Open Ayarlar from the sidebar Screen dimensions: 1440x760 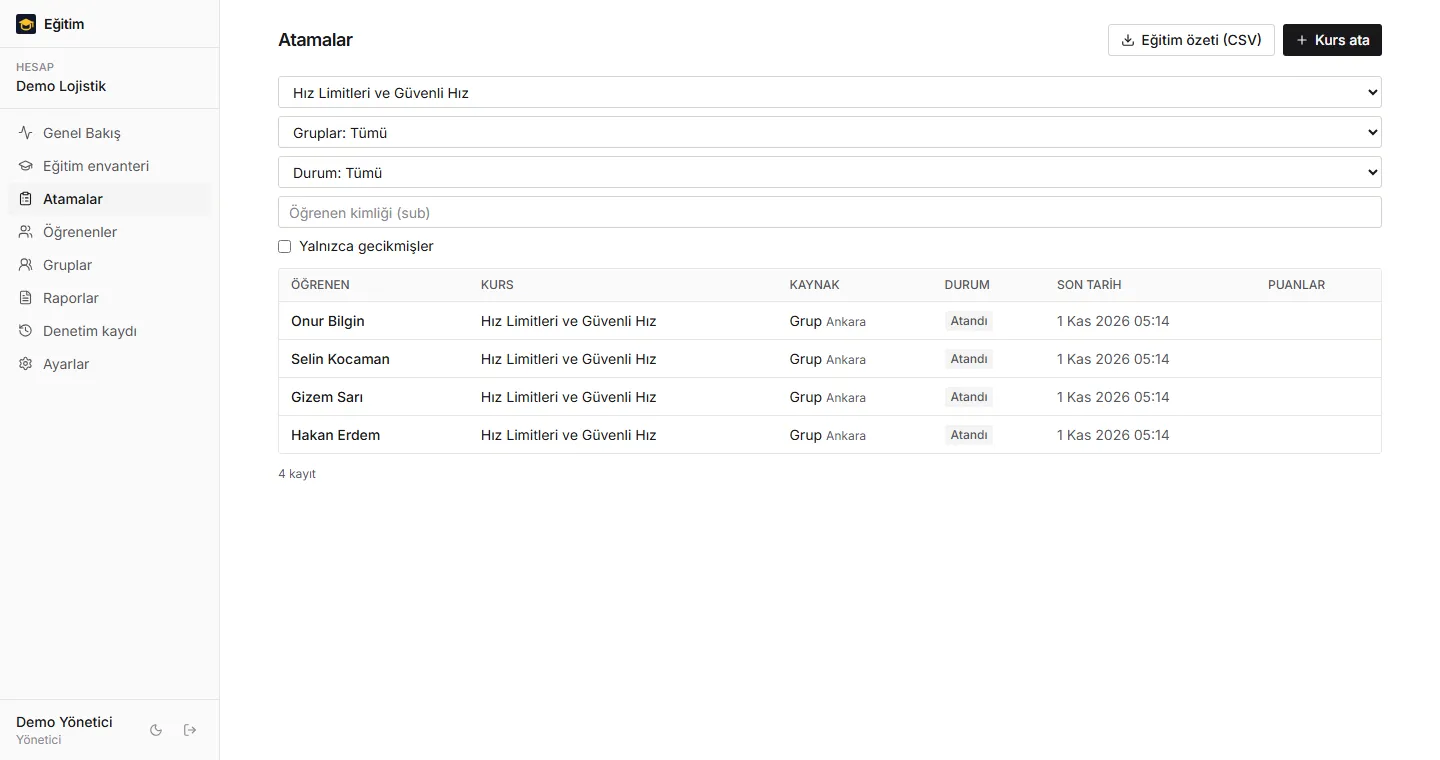pyautogui.click(x=110, y=364)
